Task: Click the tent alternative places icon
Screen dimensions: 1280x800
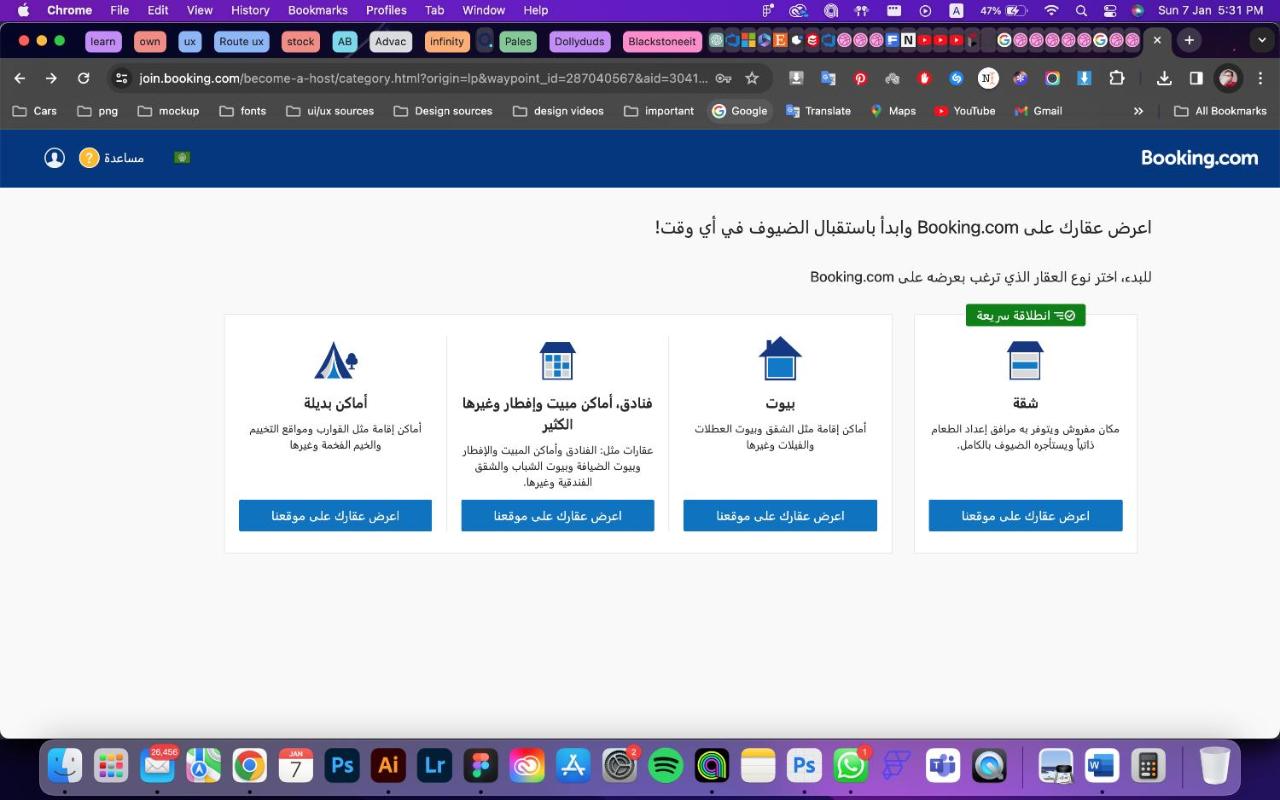Action: pos(335,361)
